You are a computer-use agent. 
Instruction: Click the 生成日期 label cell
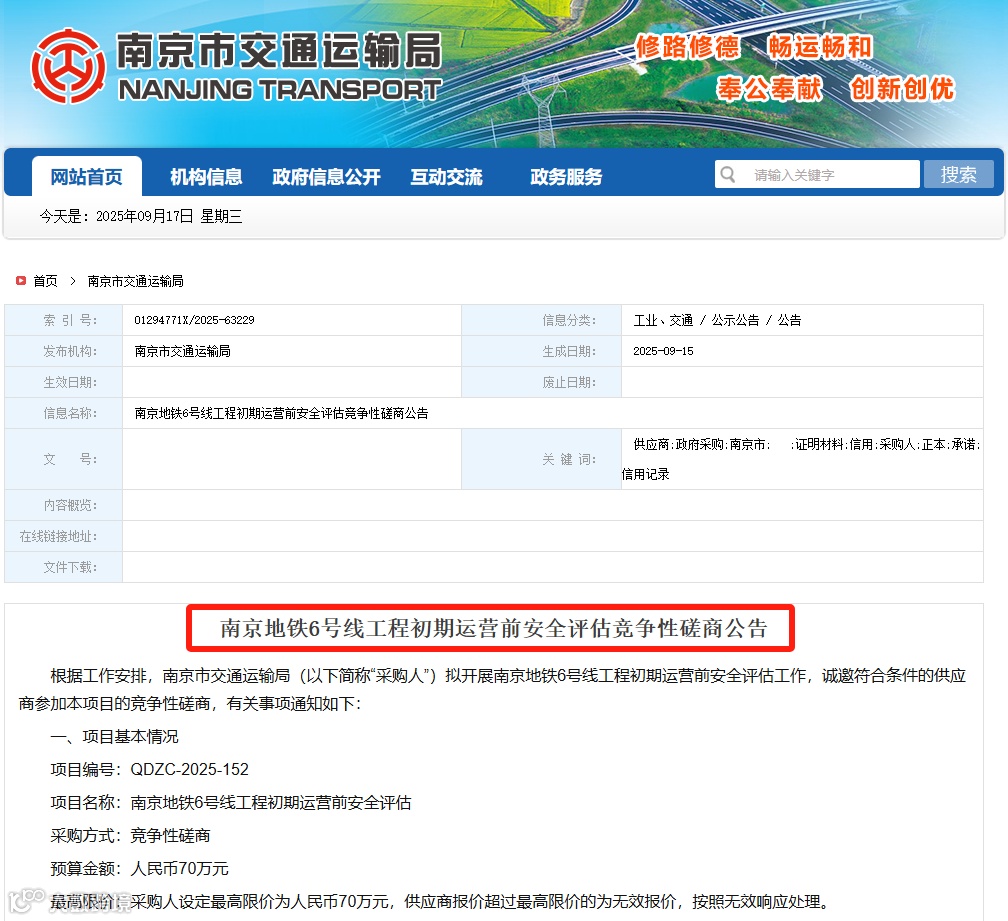pyautogui.click(x=541, y=351)
